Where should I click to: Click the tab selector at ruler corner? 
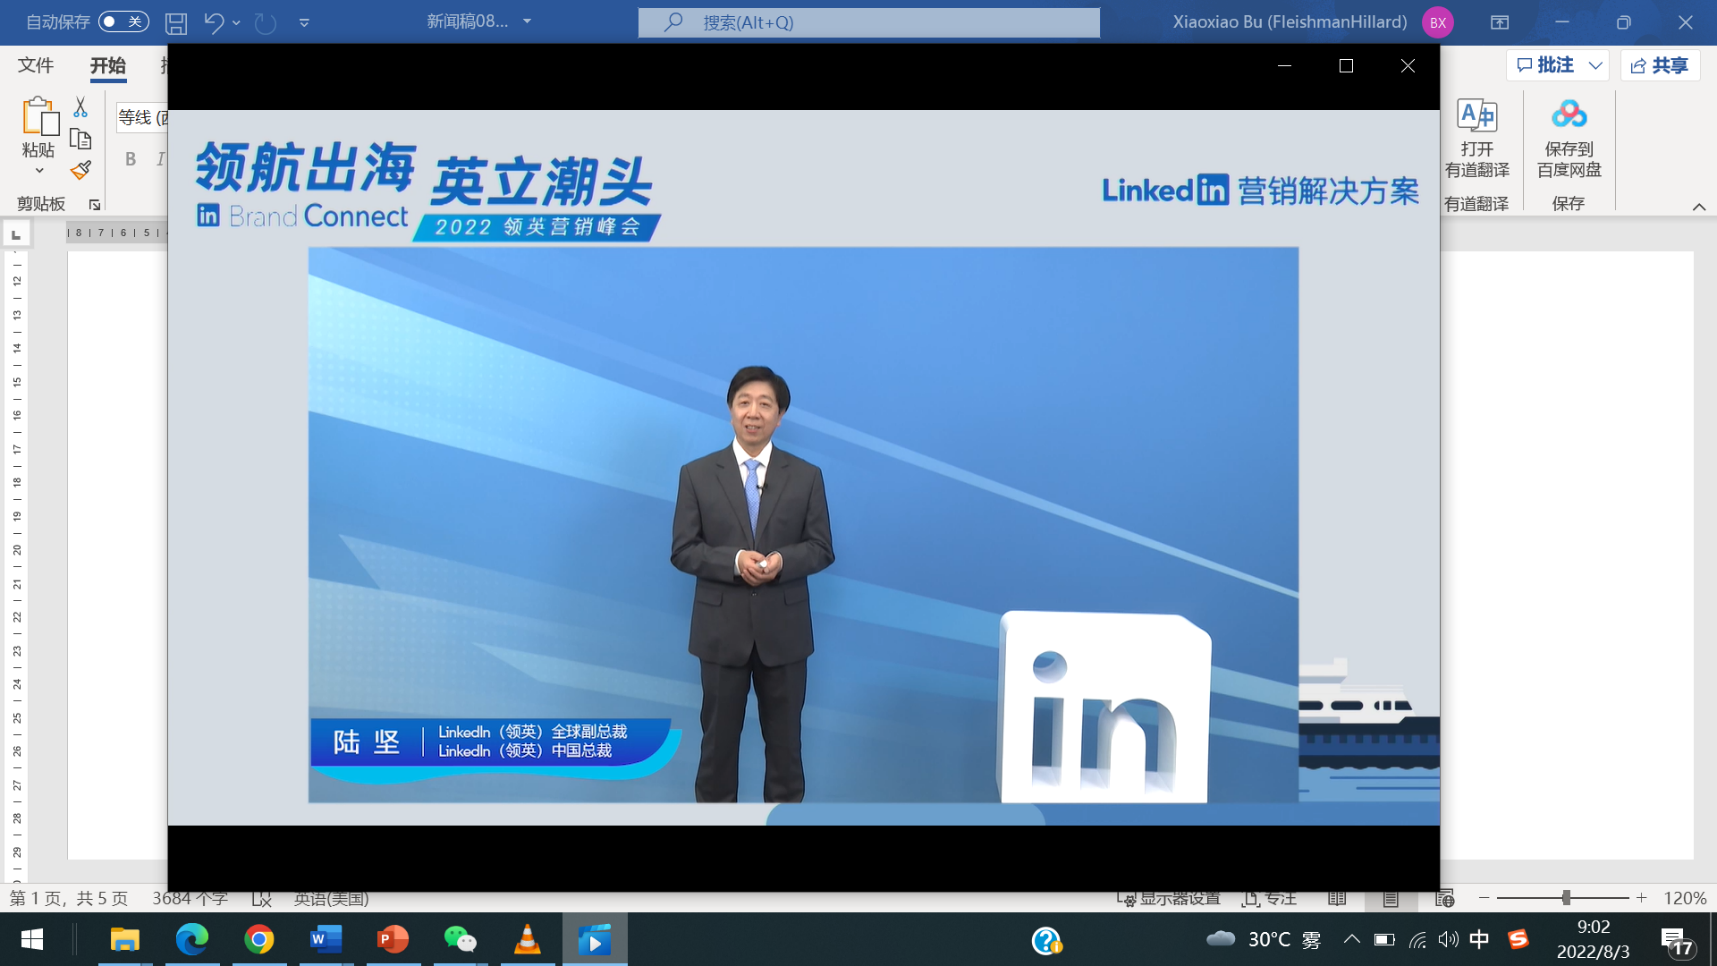(x=17, y=234)
